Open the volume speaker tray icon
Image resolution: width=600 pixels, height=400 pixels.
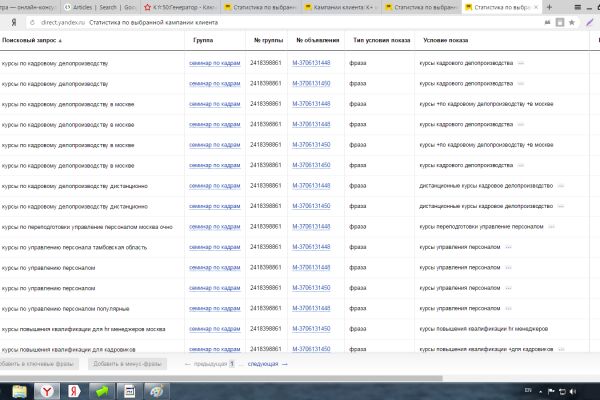click(573, 391)
